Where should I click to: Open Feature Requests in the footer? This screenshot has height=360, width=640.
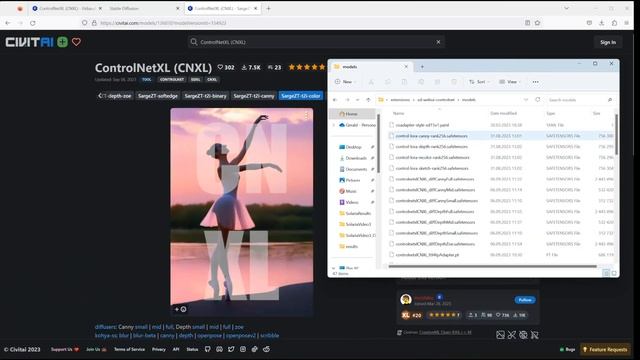tap(605, 349)
